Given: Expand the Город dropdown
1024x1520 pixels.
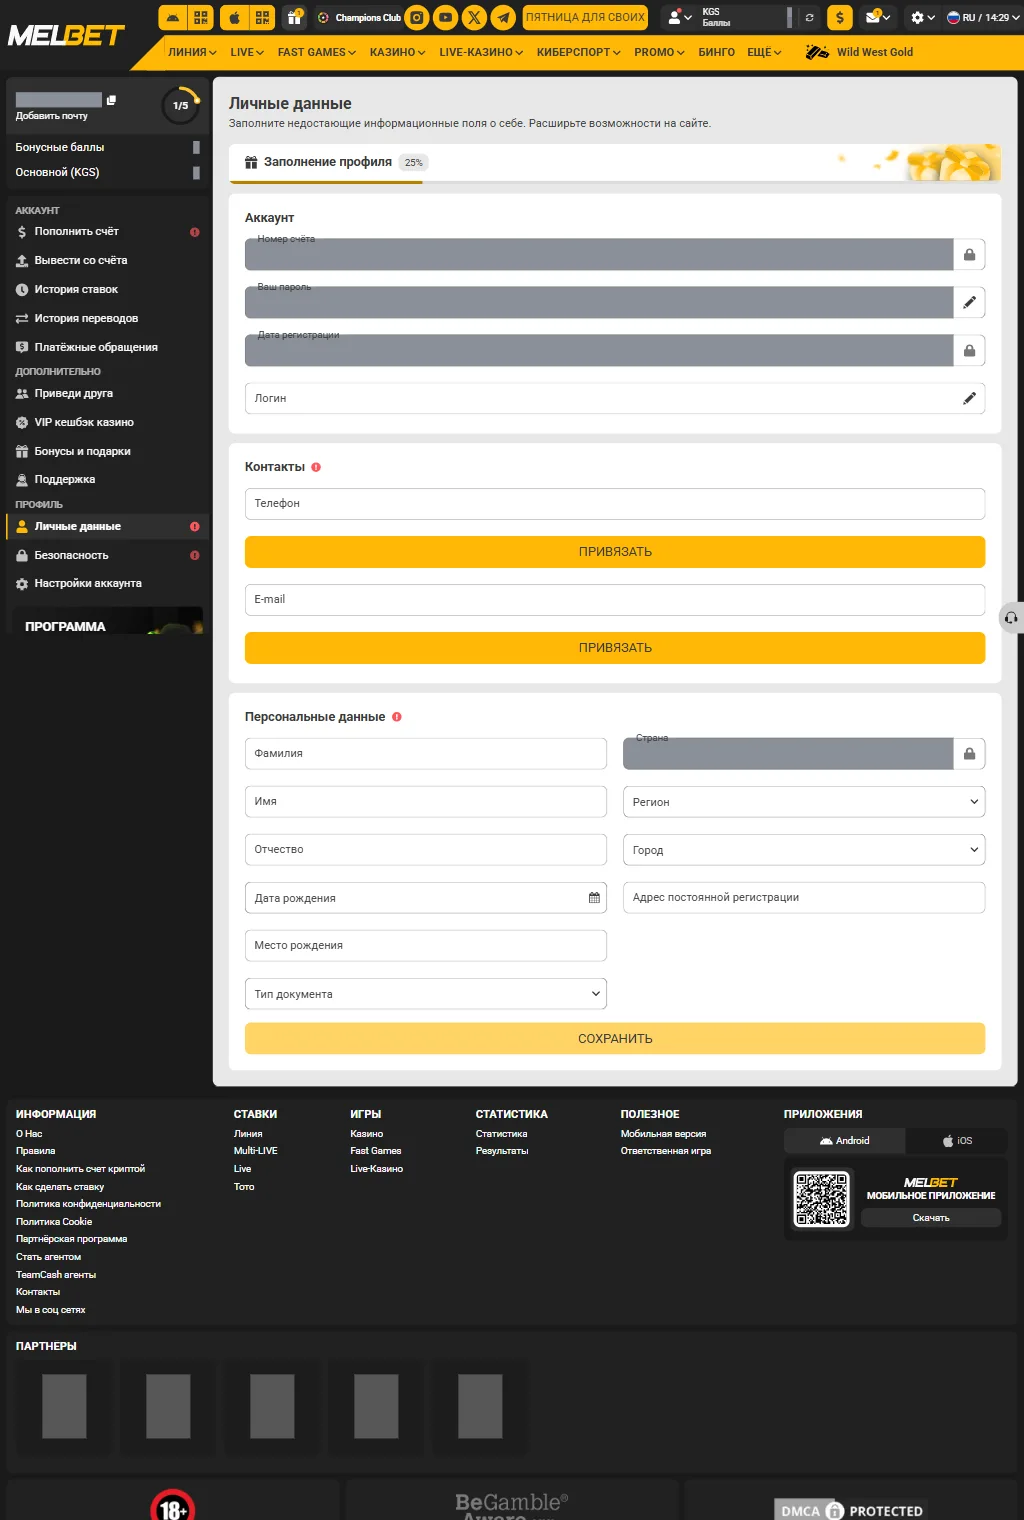Looking at the screenshot, I should click(804, 850).
